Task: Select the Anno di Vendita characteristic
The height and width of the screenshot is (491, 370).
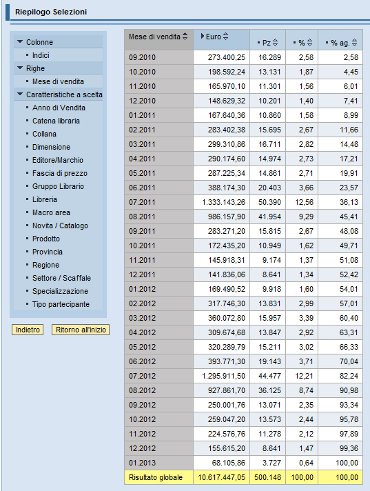Action: 59,108
